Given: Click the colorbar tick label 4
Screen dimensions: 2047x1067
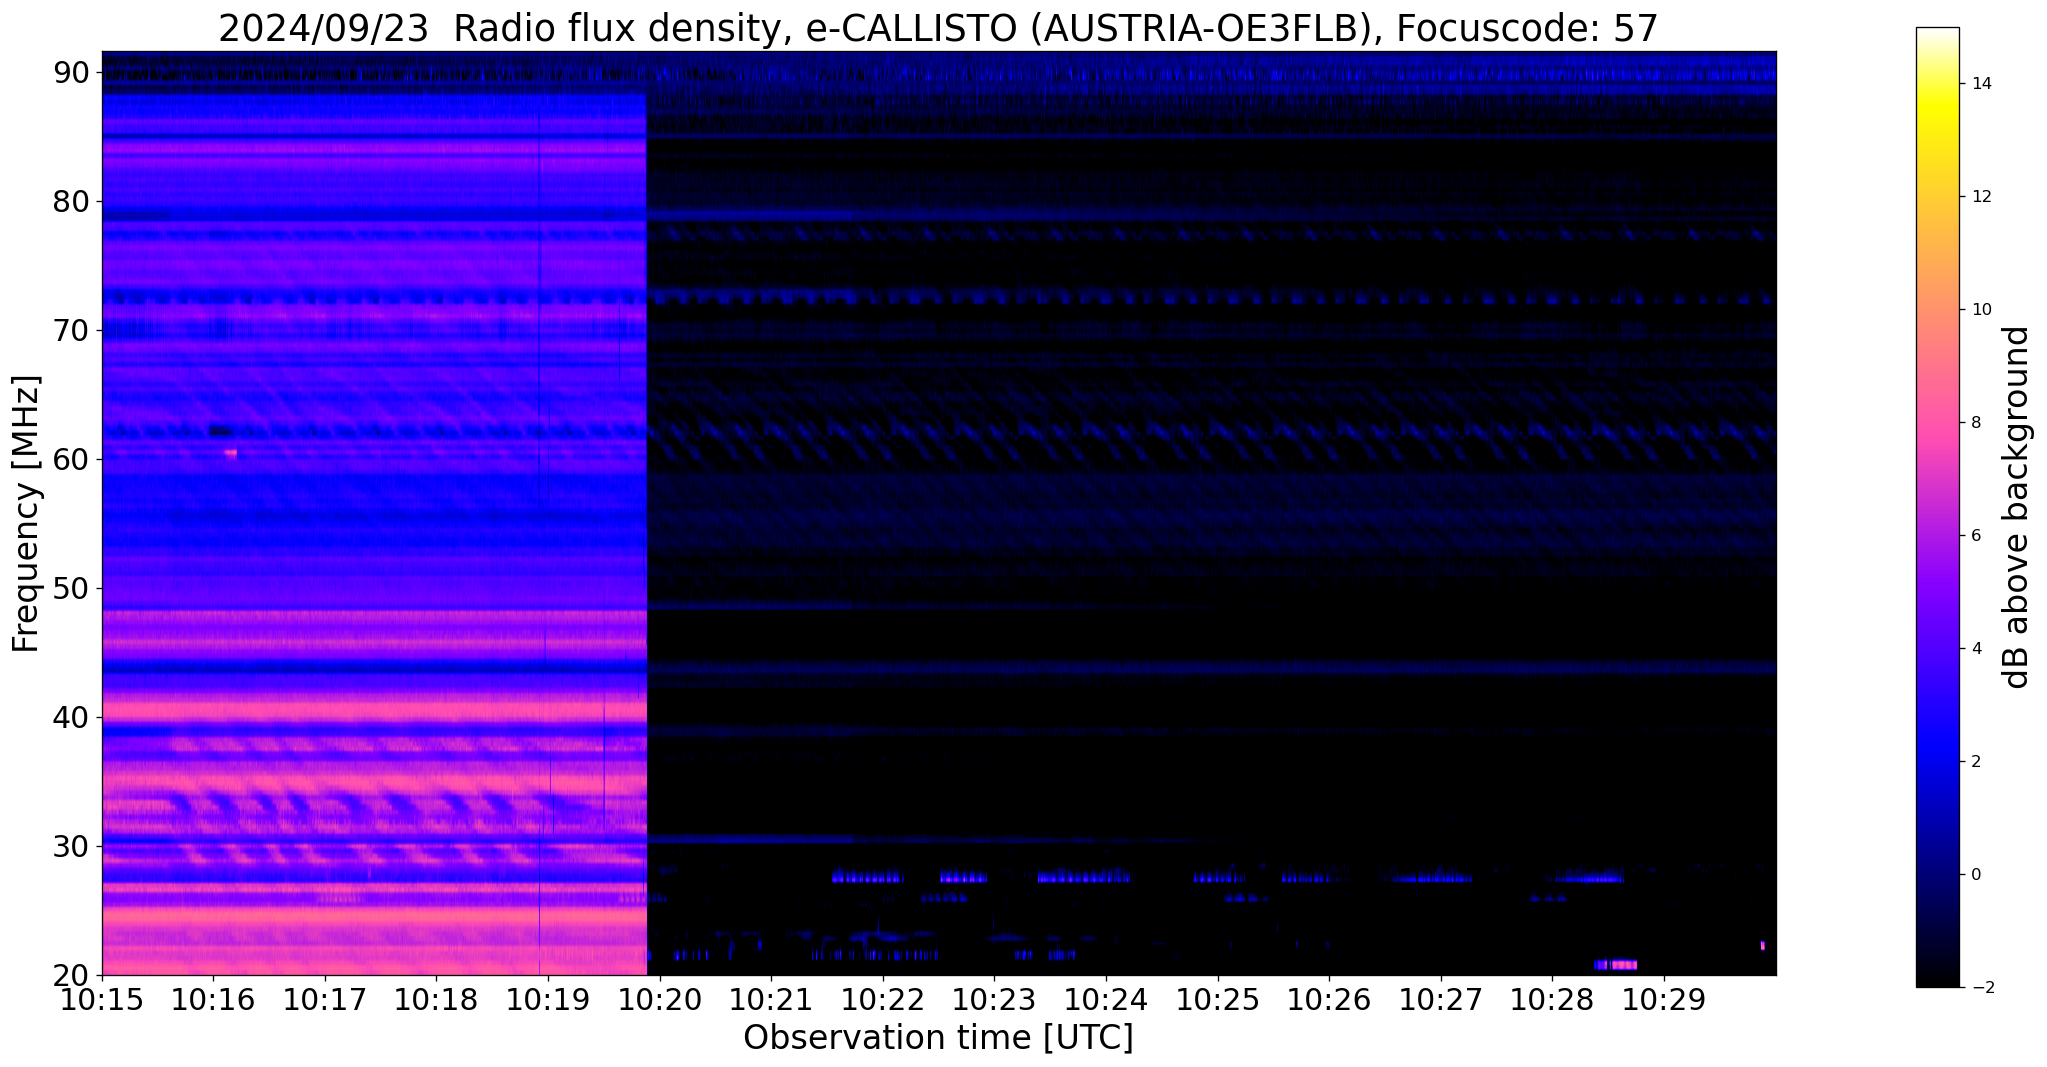Looking at the screenshot, I should (x=1975, y=649).
